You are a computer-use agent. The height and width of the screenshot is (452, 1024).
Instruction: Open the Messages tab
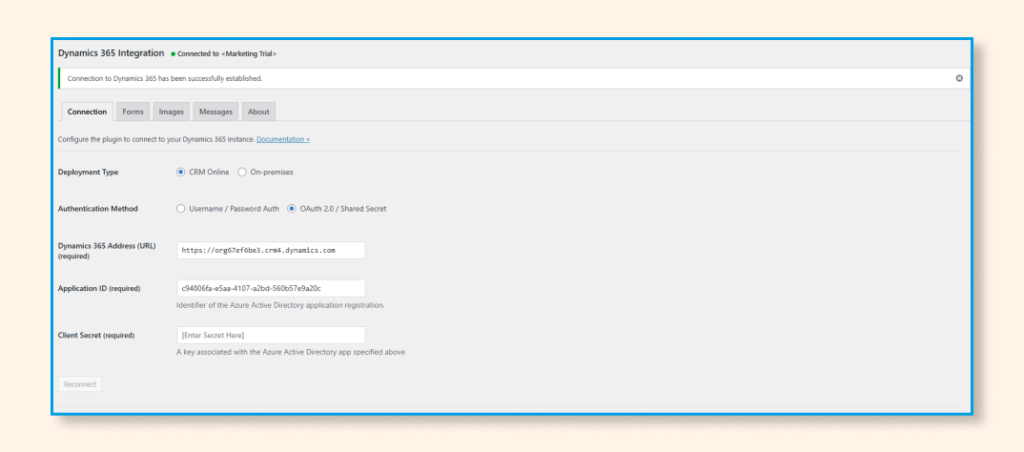point(216,112)
